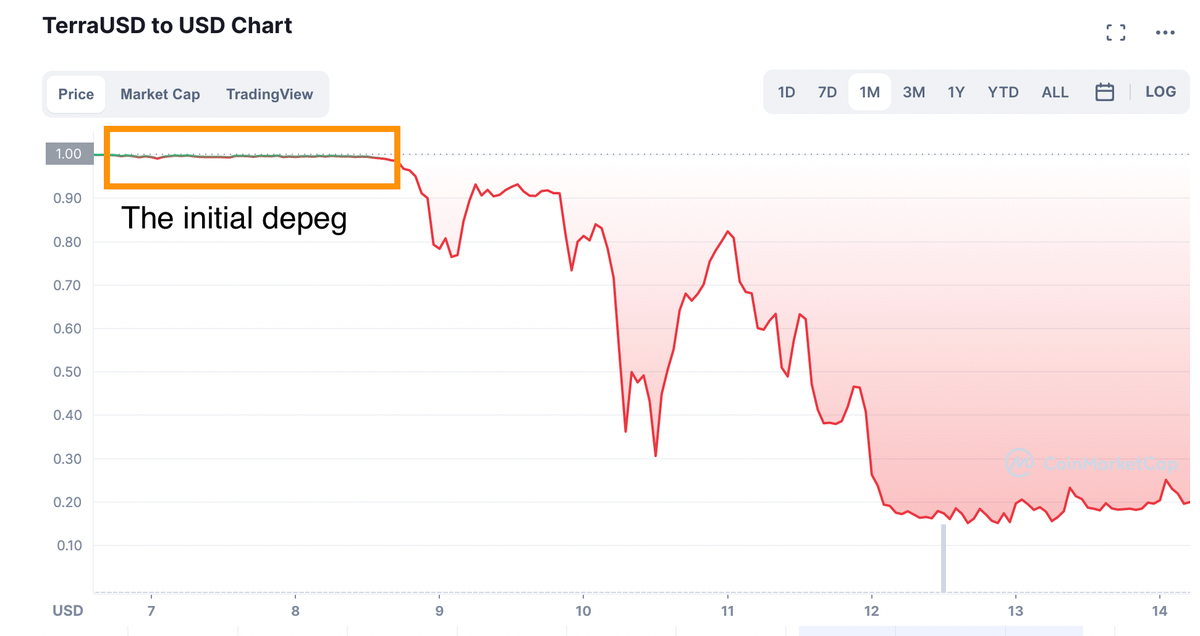Select the 7D time range
Image resolution: width=1200 pixels, height=636 pixels.
(x=827, y=92)
